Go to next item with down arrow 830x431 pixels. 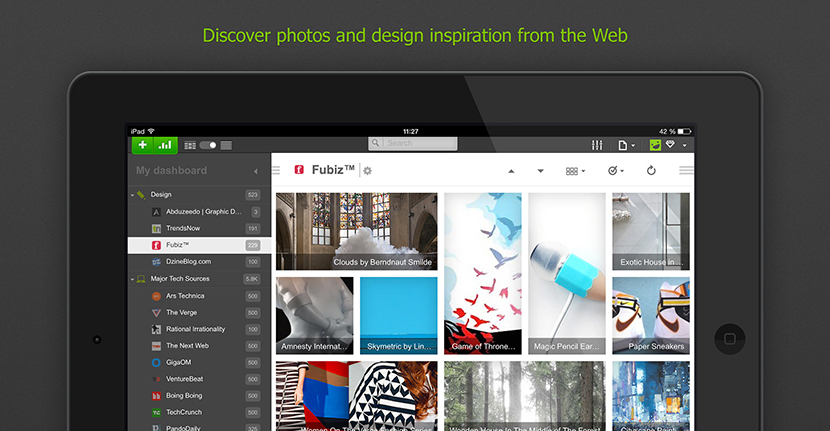click(x=540, y=171)
